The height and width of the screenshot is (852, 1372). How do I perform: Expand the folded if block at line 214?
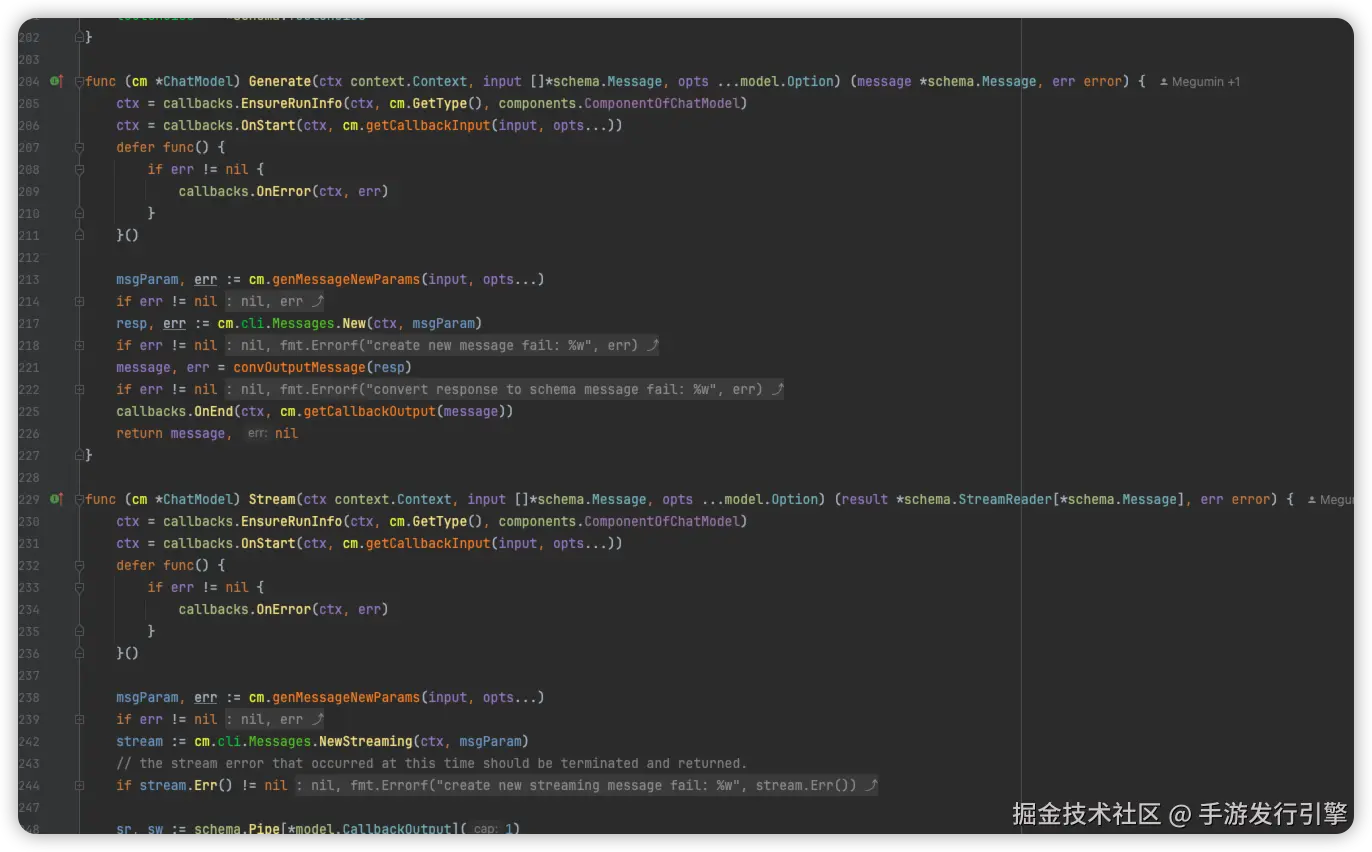pyautogui.click(x=80, y=301)
